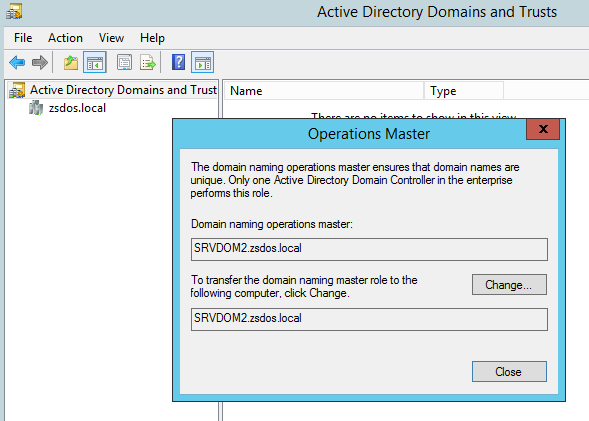Click the Forward arrow toolbar icon

tap(40, 62)
